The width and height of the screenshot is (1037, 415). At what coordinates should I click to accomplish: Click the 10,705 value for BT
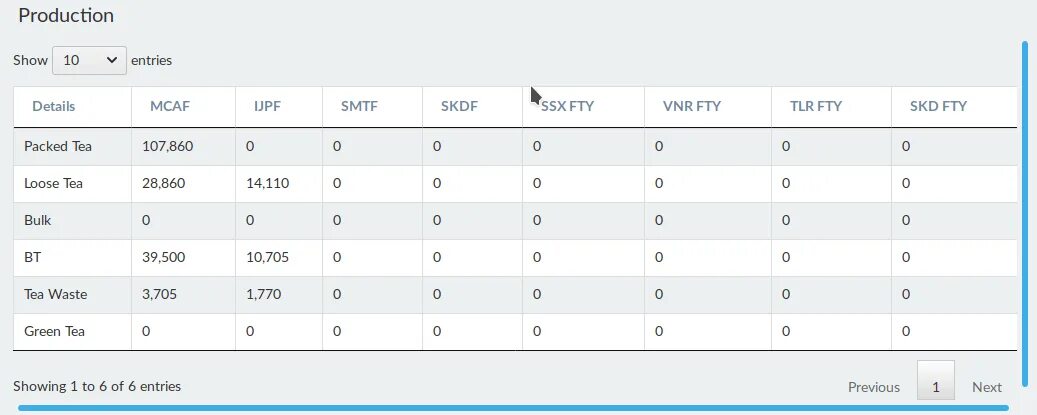[x=267, y=258]
